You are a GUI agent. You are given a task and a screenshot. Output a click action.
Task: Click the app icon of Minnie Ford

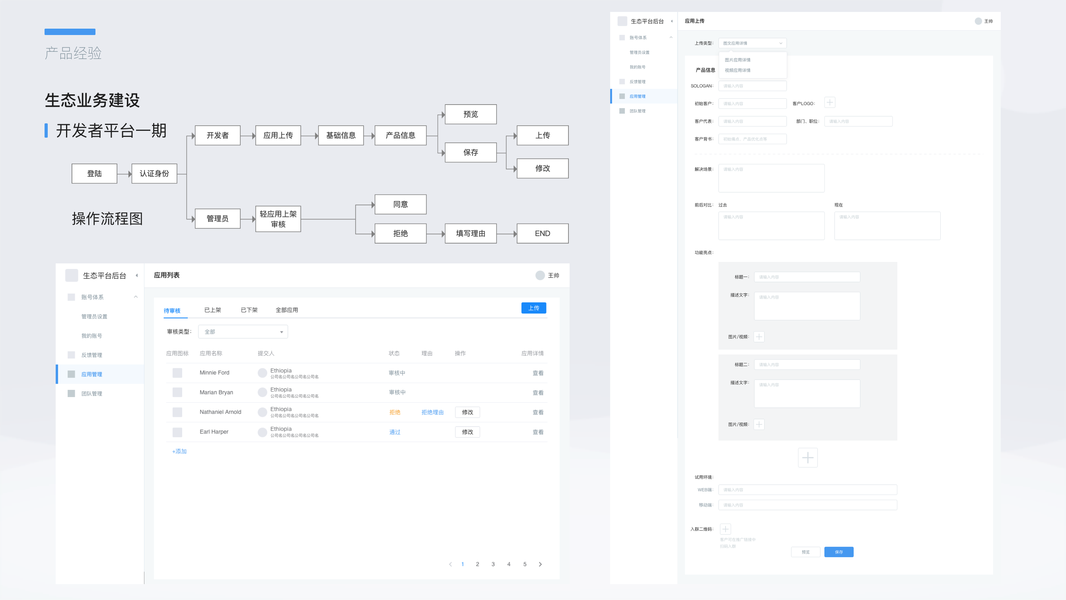pyautogui.click(x=177, y=373)
